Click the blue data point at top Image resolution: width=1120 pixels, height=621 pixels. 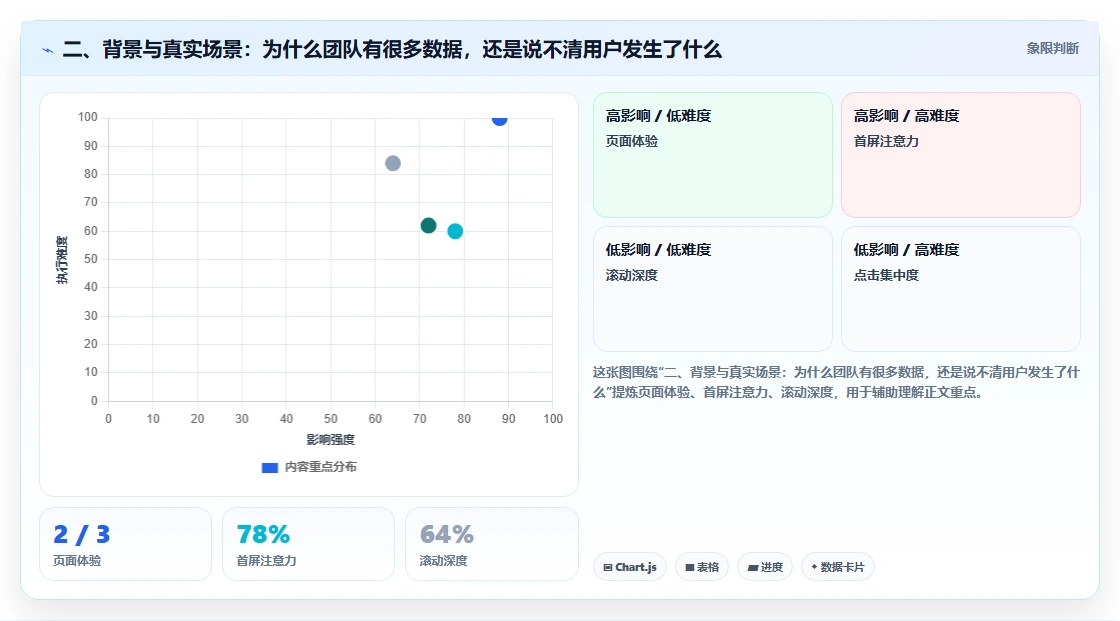(x=499, y=119)
